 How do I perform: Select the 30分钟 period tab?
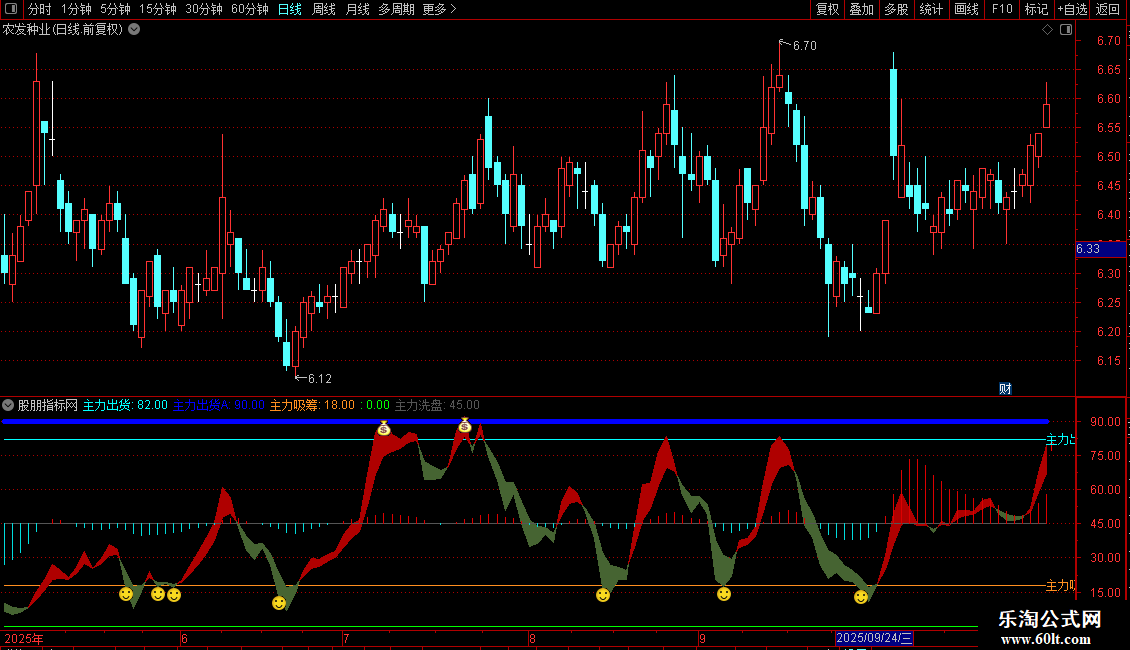(204, 9)
